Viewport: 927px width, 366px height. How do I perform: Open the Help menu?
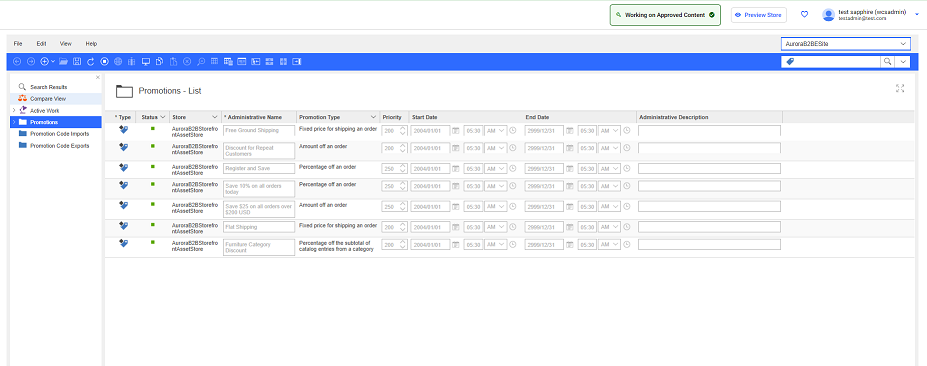click(x=91, y=44)
